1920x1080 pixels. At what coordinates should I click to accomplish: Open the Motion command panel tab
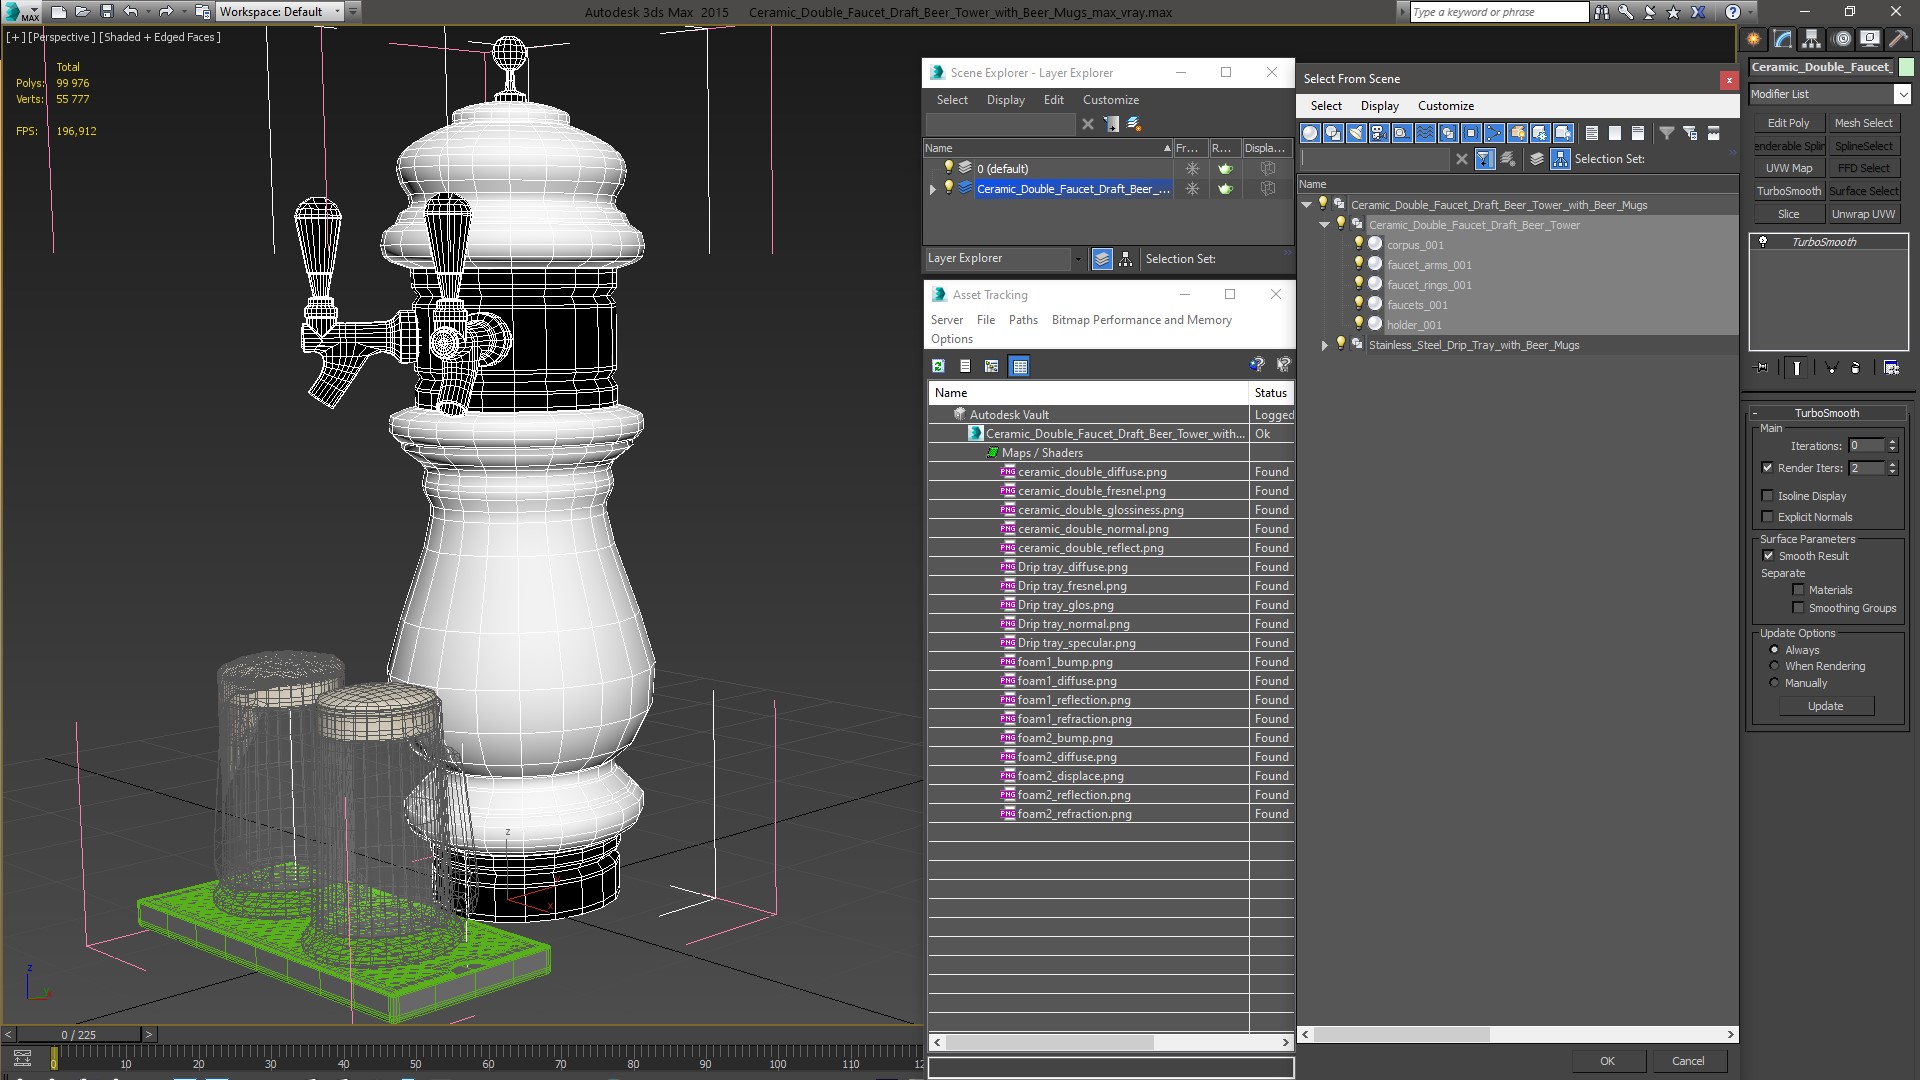click(x=1841, y=39)
